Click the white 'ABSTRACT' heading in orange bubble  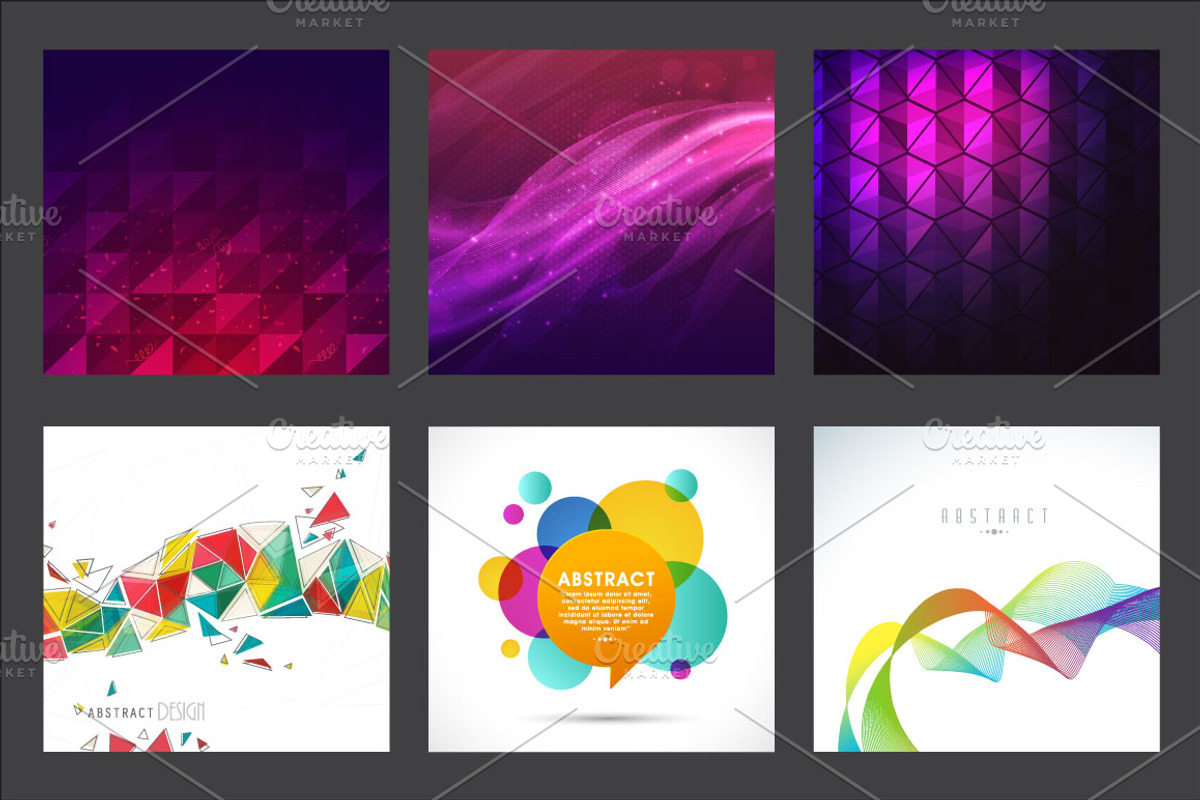(606, 579)
